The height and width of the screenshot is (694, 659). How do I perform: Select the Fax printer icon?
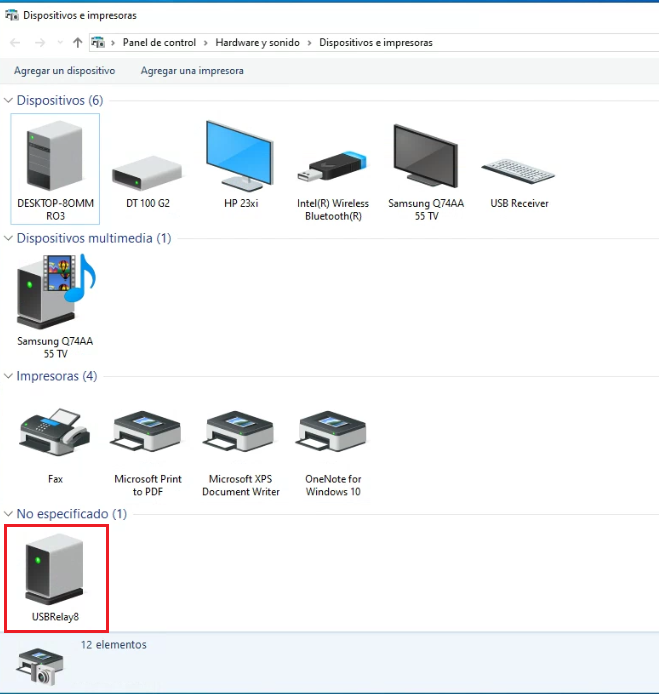click(55, 432)
